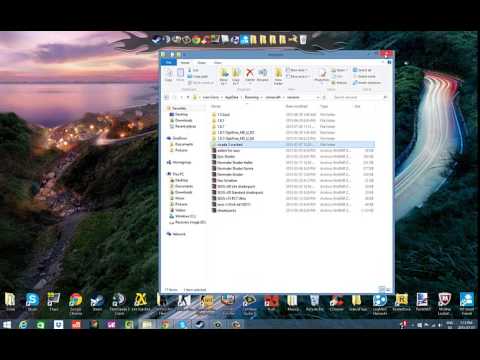Open the Easy access dropdown
The image size is (480, 360).
pyautogui.click(x=298, y=76)
